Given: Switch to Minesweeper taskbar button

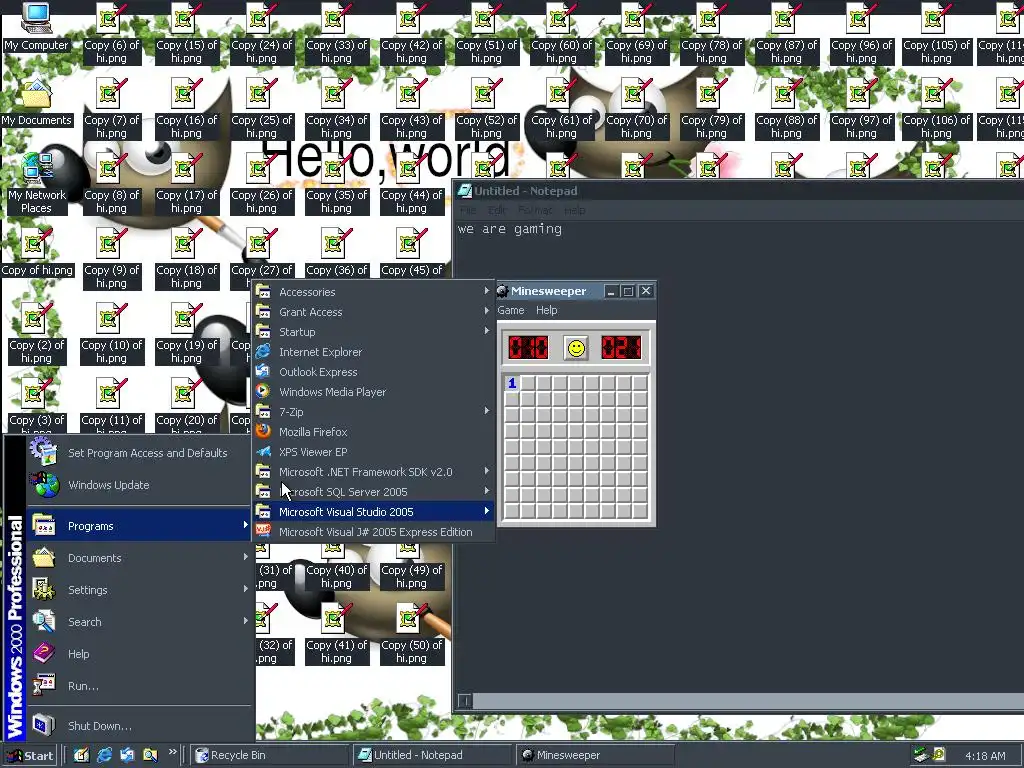Looking at the screenshot, I should click(595, 755).
